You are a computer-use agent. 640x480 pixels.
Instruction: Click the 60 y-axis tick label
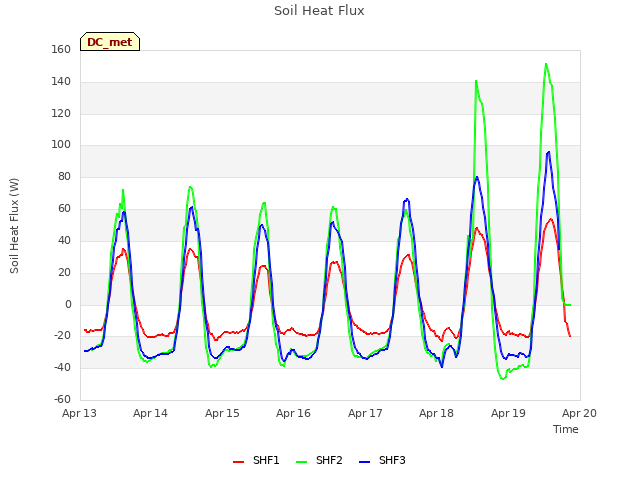tap(64, 209)
